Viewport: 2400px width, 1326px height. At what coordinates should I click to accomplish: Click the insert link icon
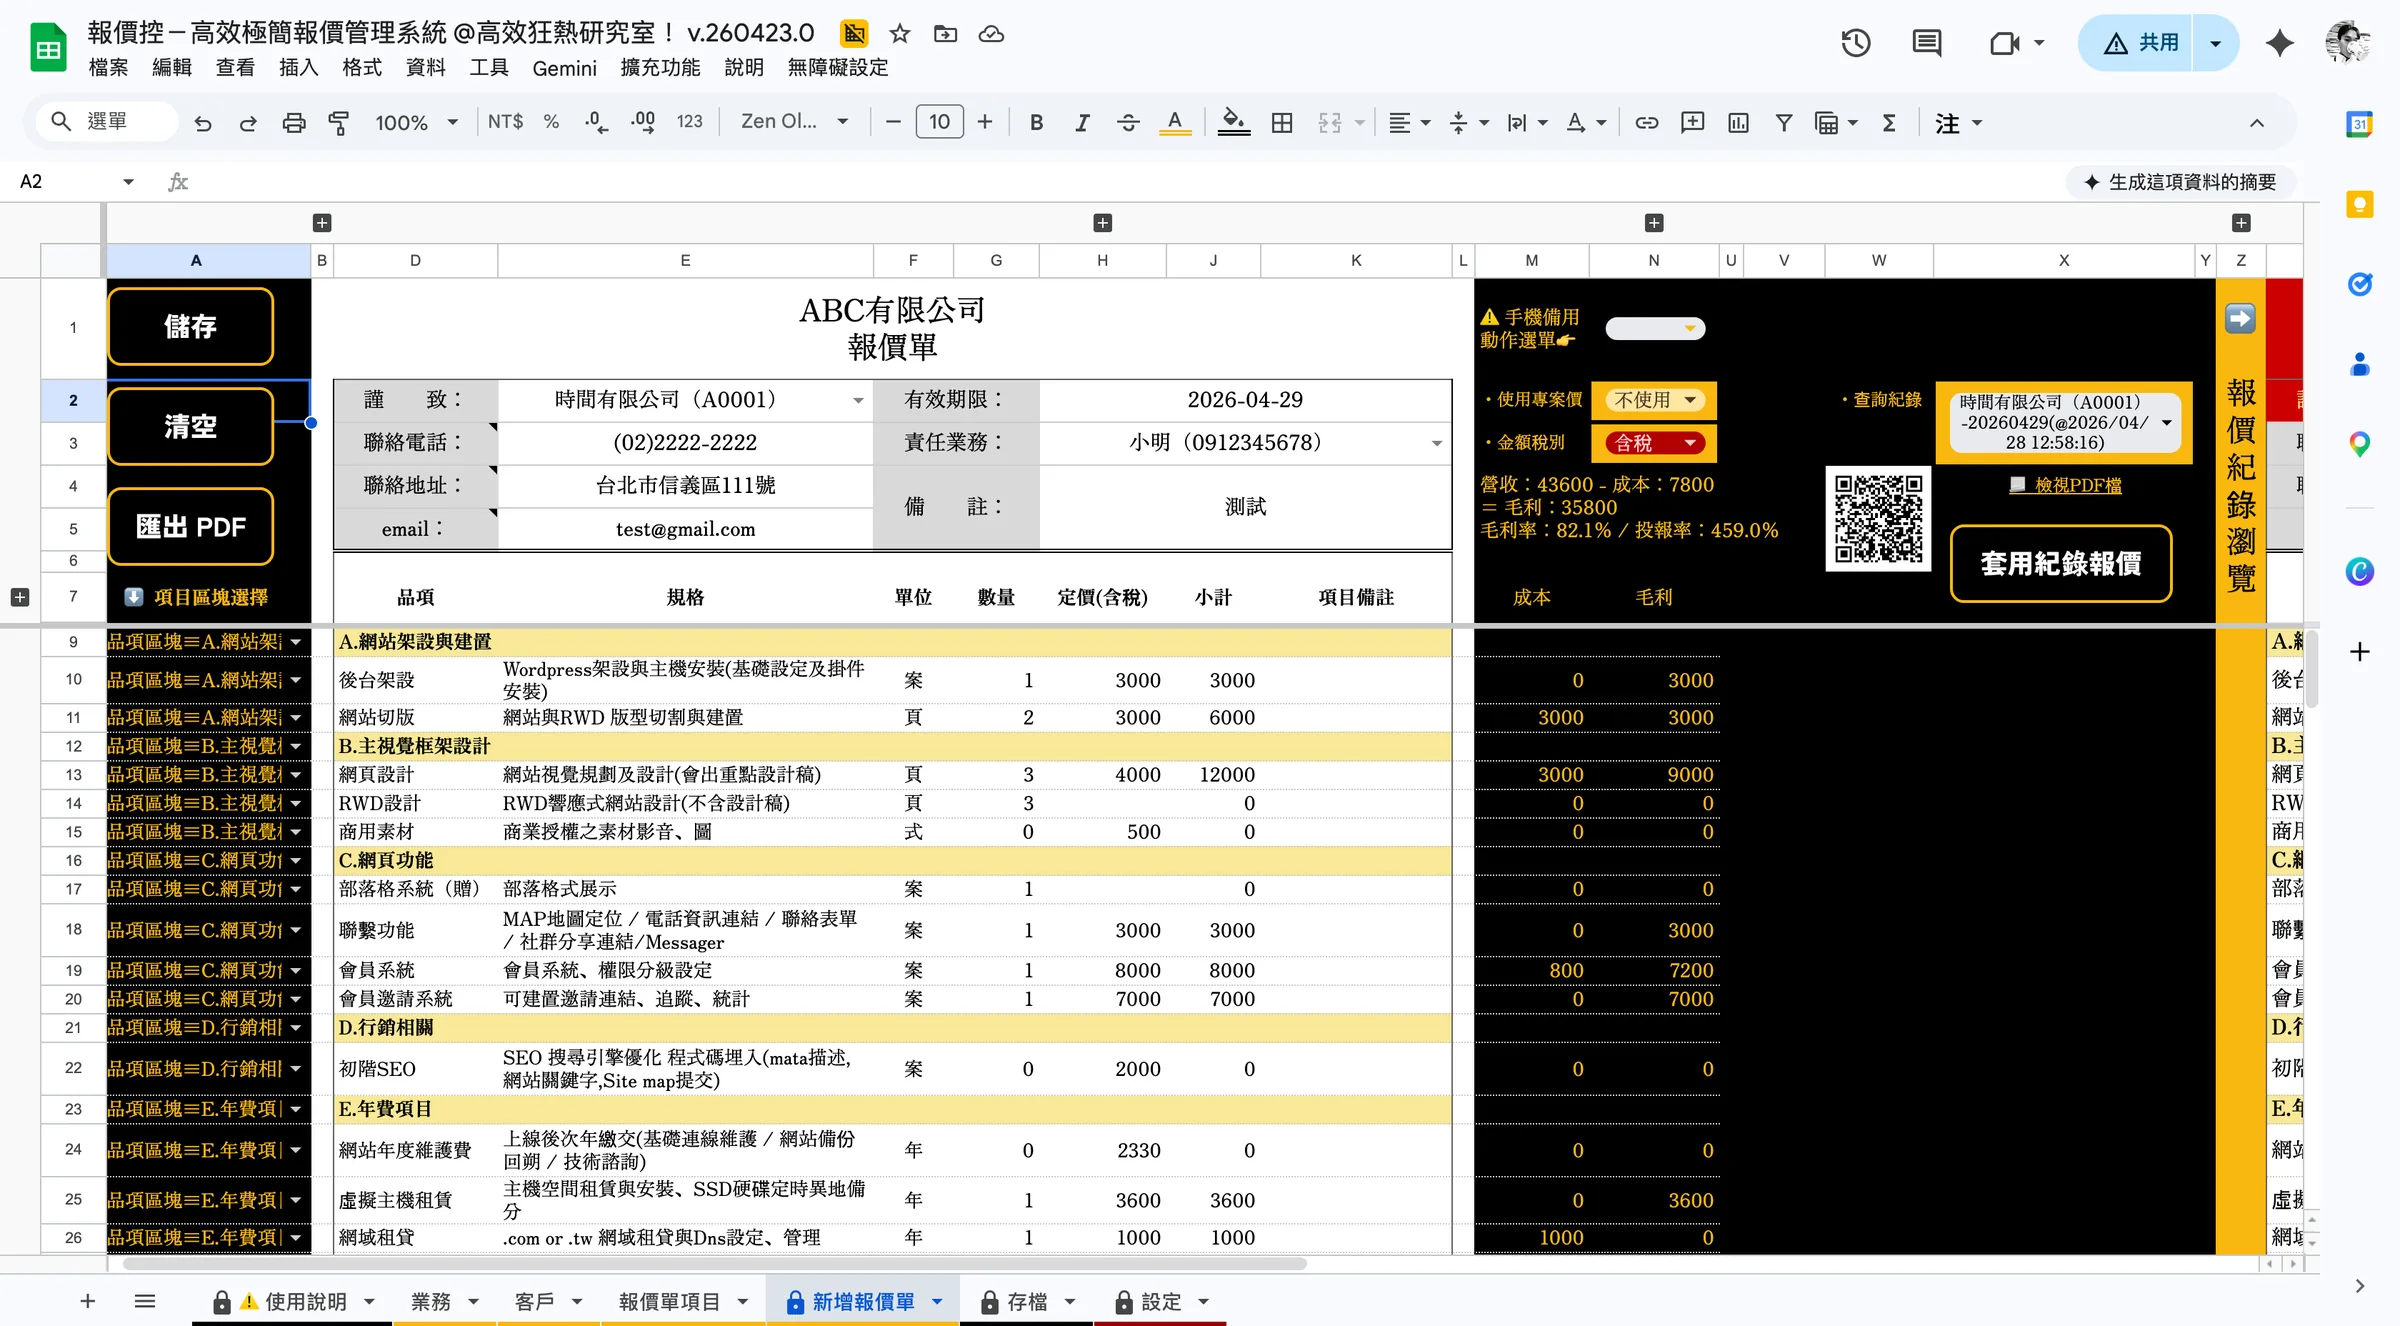click(x=1646, y=123)
